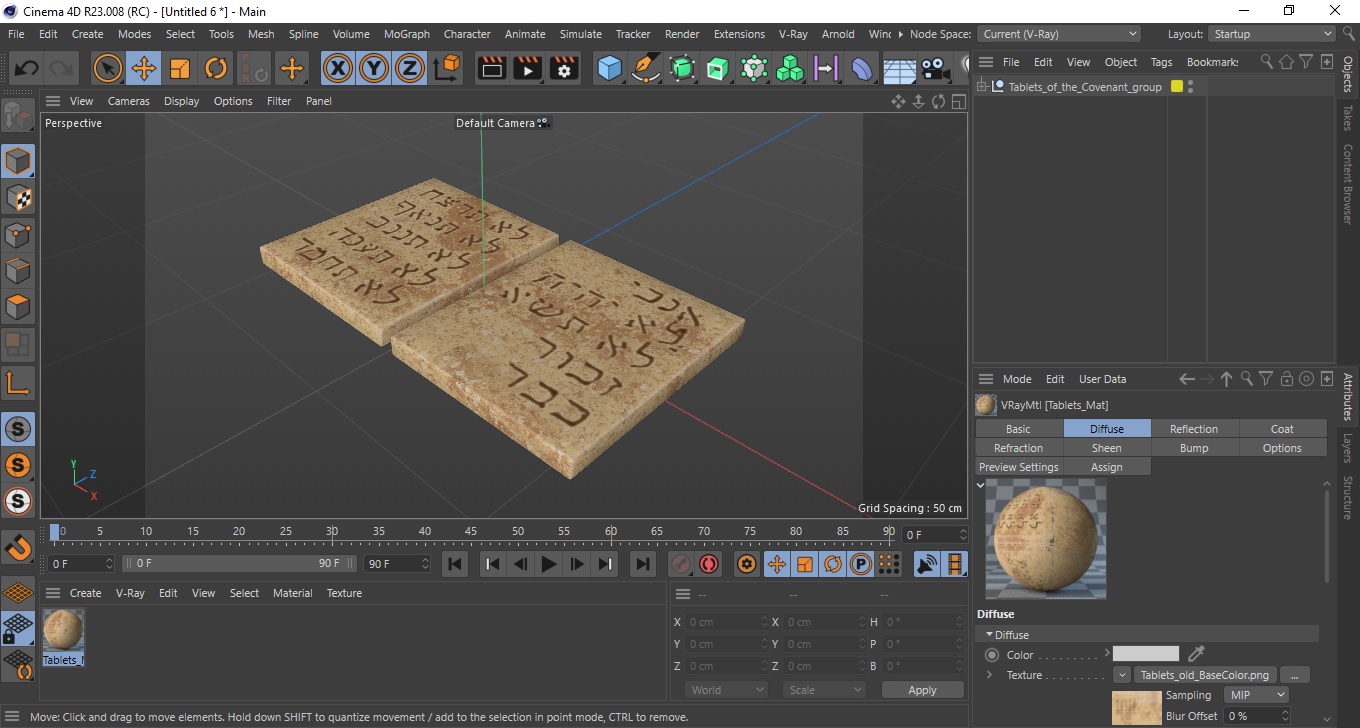Image resolution: width=1360 pixels, height=728 pixels.
Task: Click the Tablets_old_BaseColor.png texture button
Action: click(x=1205, y=675)
